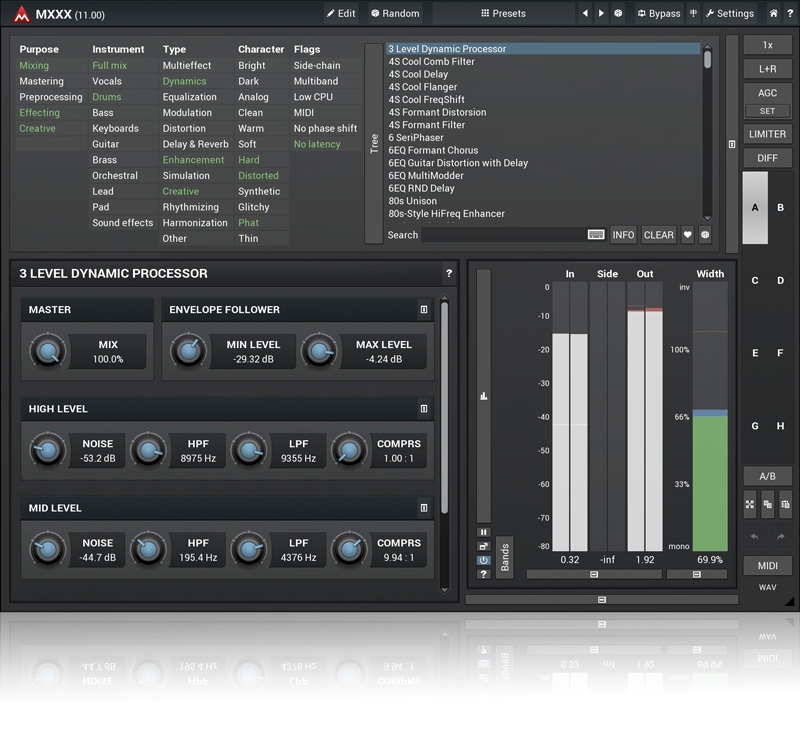The image size is (800, 742).
Task: Collapse the meters panel using the minus bar under In/Out
Action: pos(594,575)
